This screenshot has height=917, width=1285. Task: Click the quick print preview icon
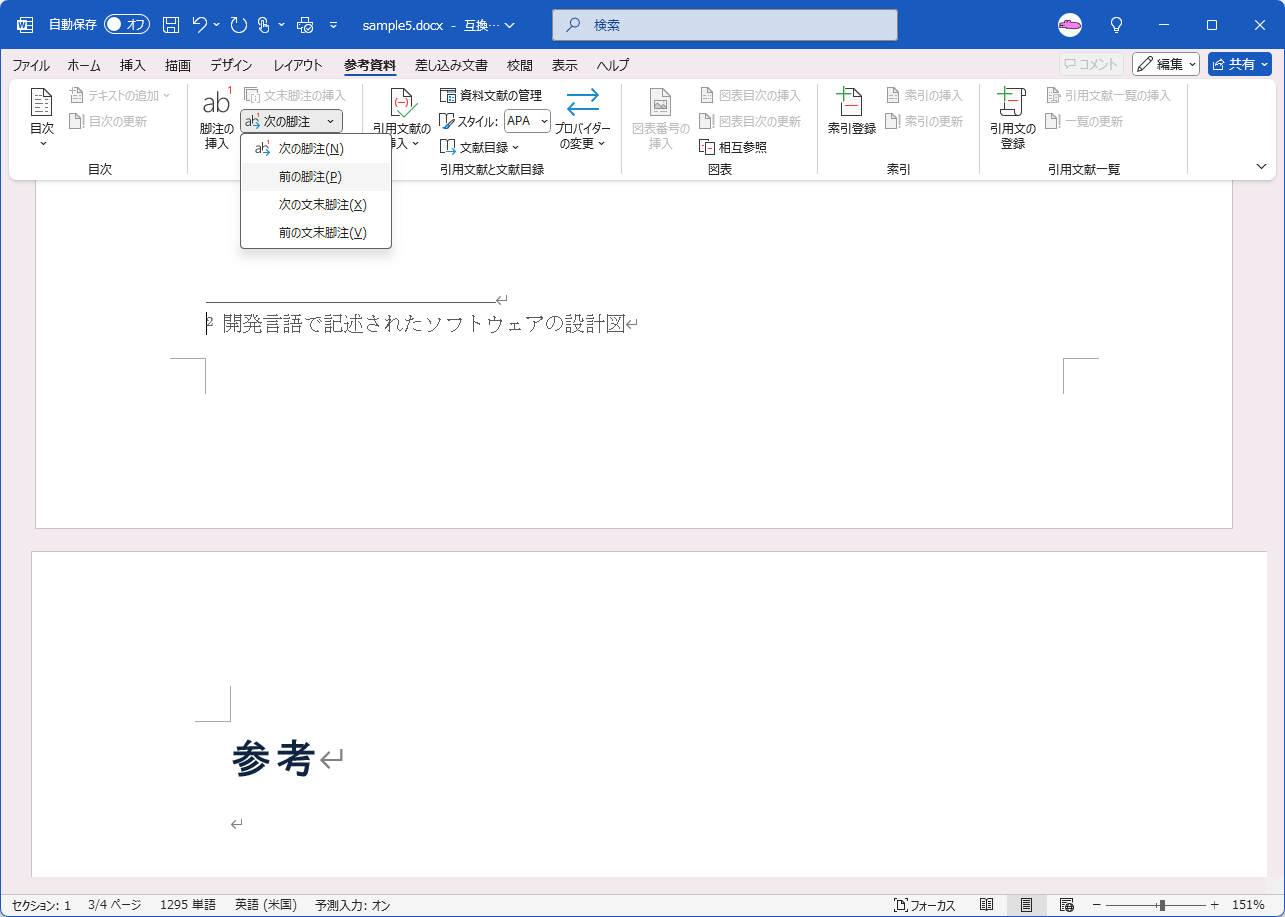(305, 25)
